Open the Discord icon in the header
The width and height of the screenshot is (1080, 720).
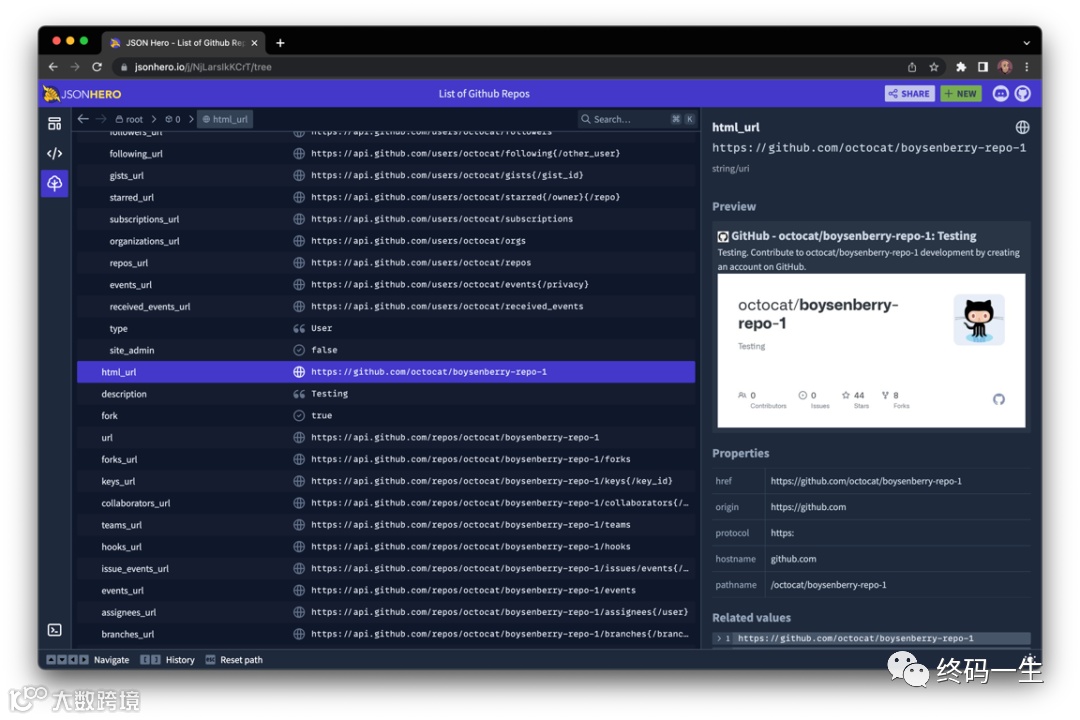coord(1000,94)
